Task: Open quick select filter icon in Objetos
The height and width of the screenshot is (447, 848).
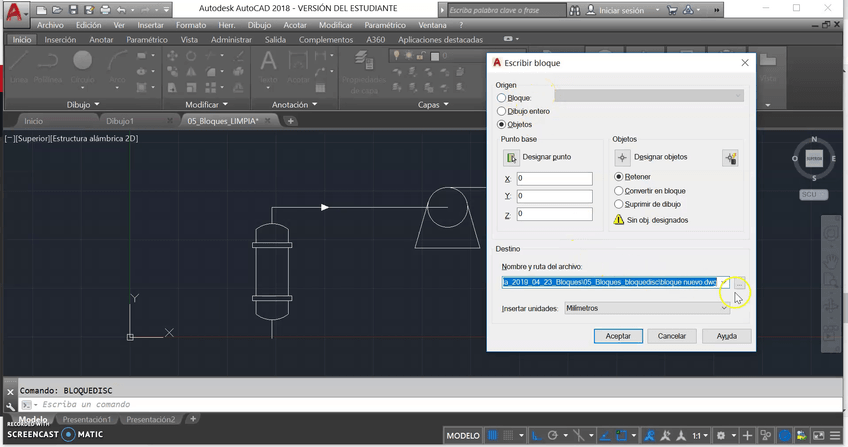Action: coord(730,158)
